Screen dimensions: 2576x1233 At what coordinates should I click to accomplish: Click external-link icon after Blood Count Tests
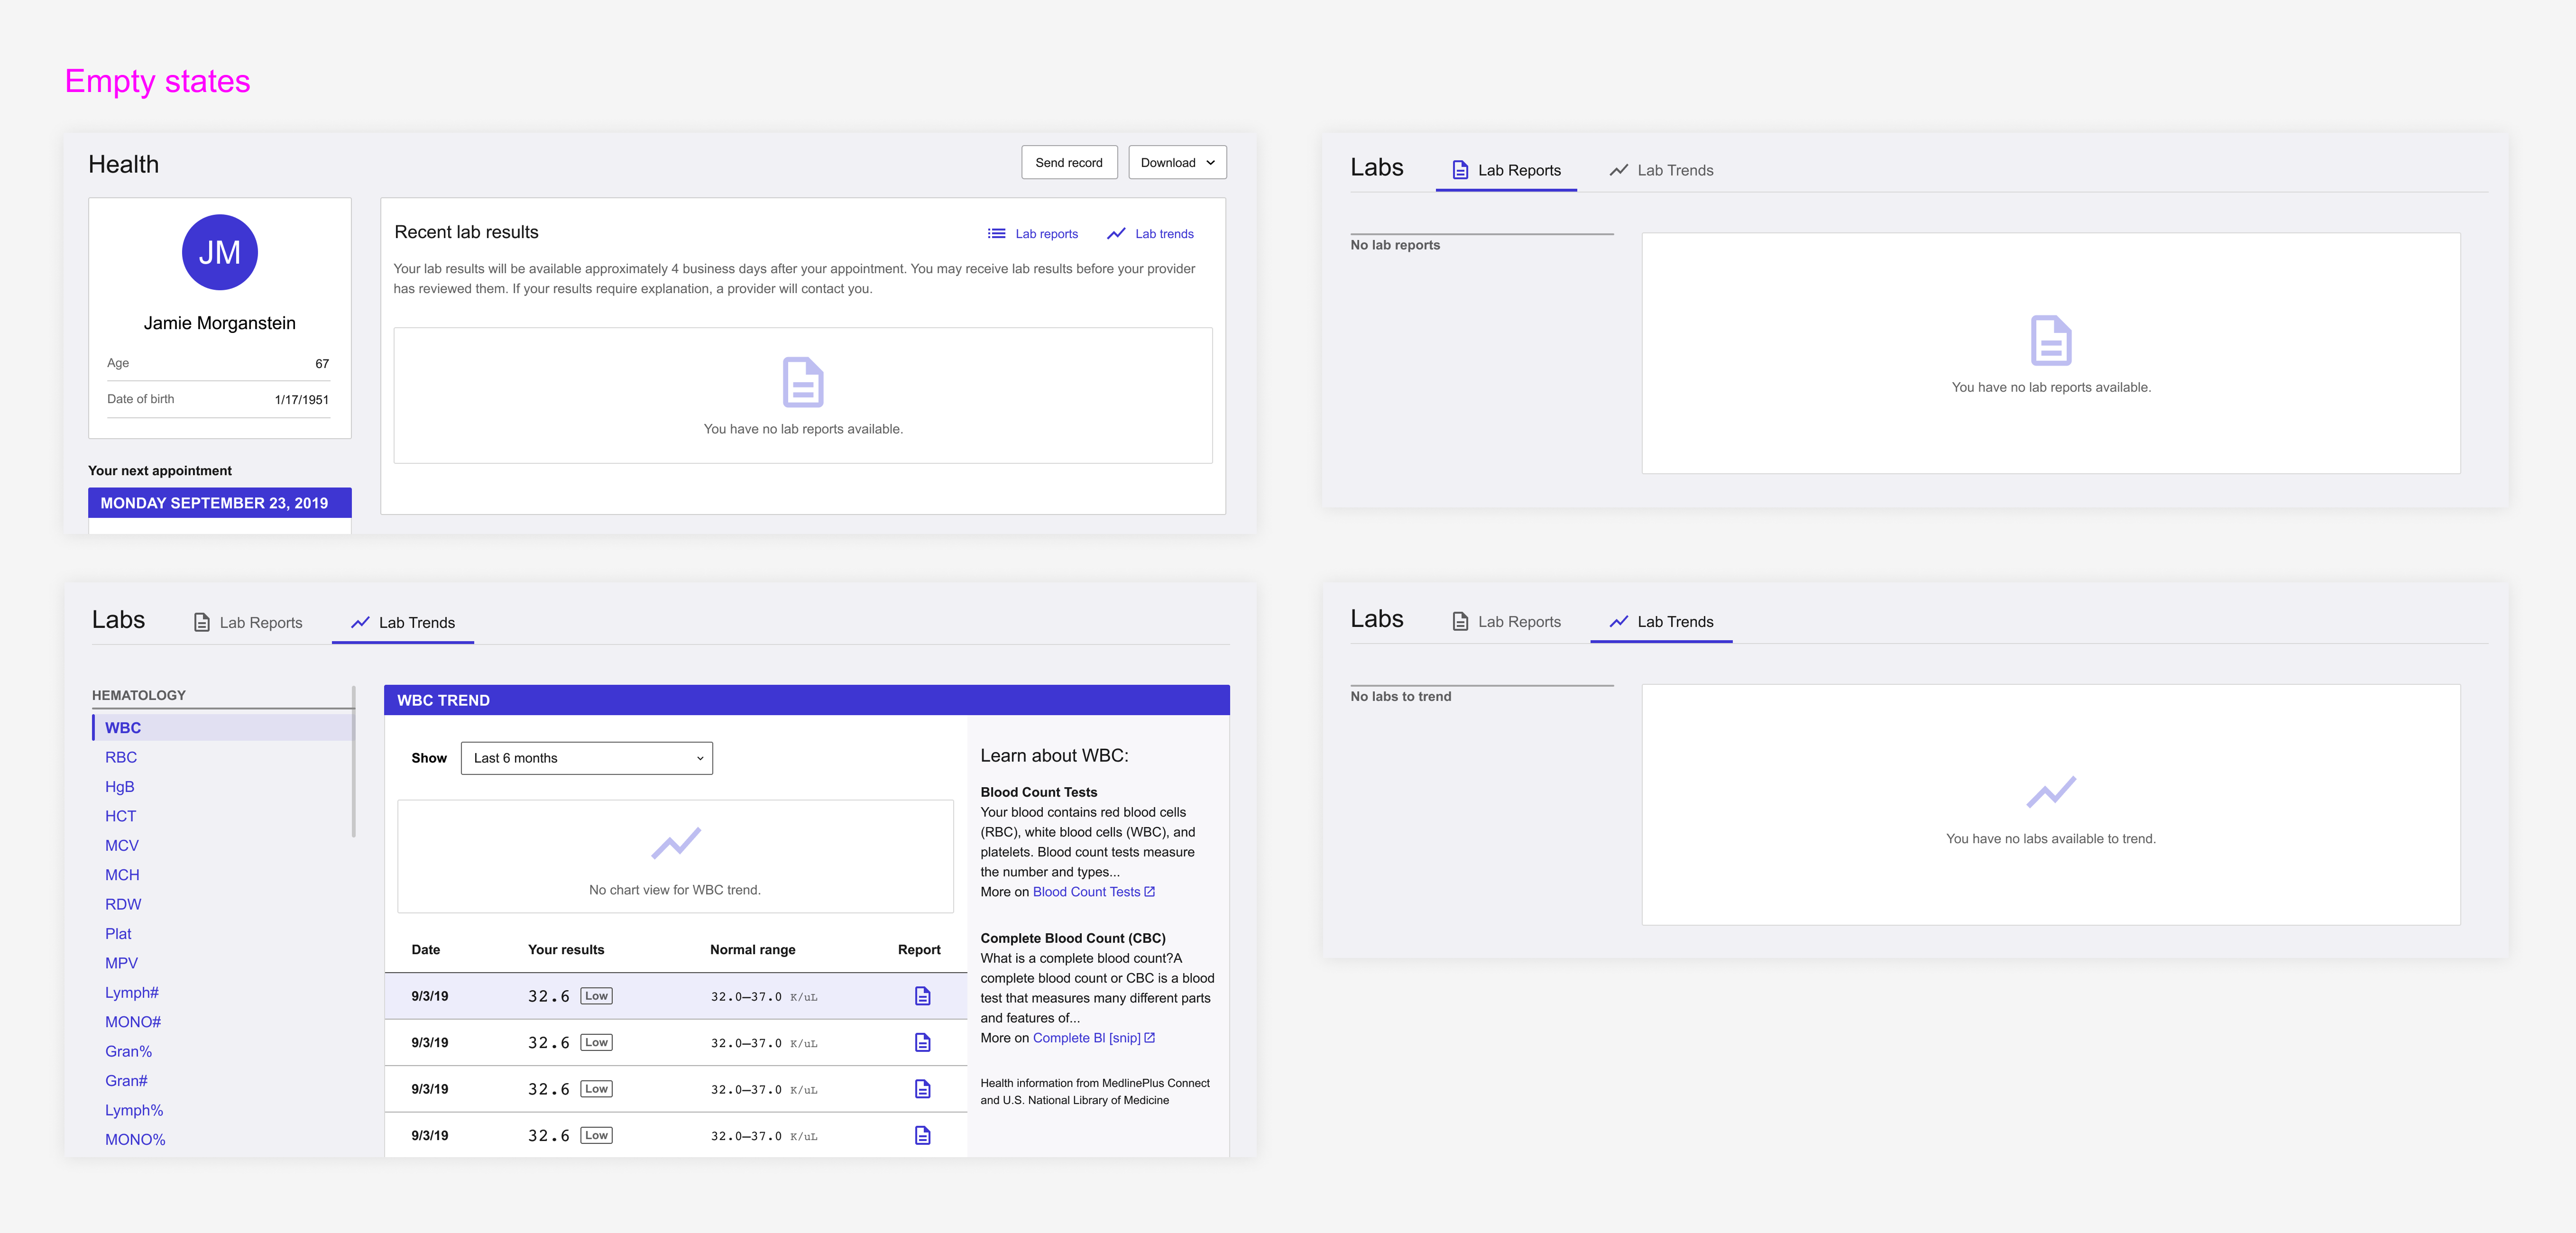click(1149, 892)
